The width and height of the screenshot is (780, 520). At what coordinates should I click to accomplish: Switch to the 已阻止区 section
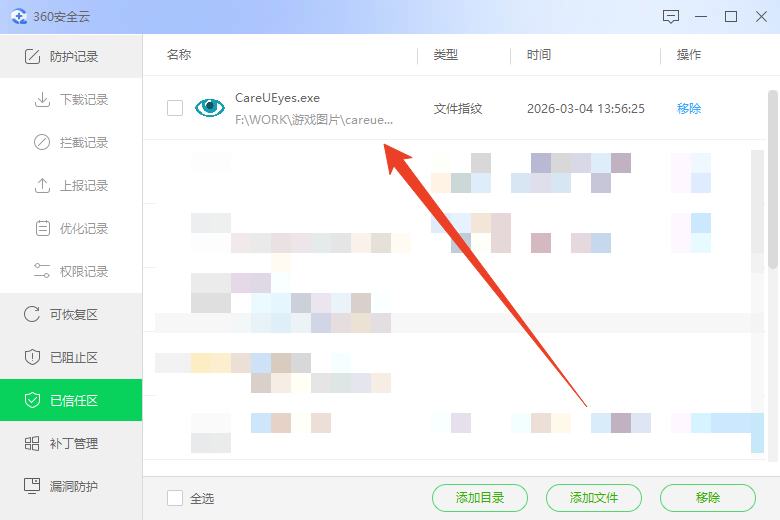(72, 358)
